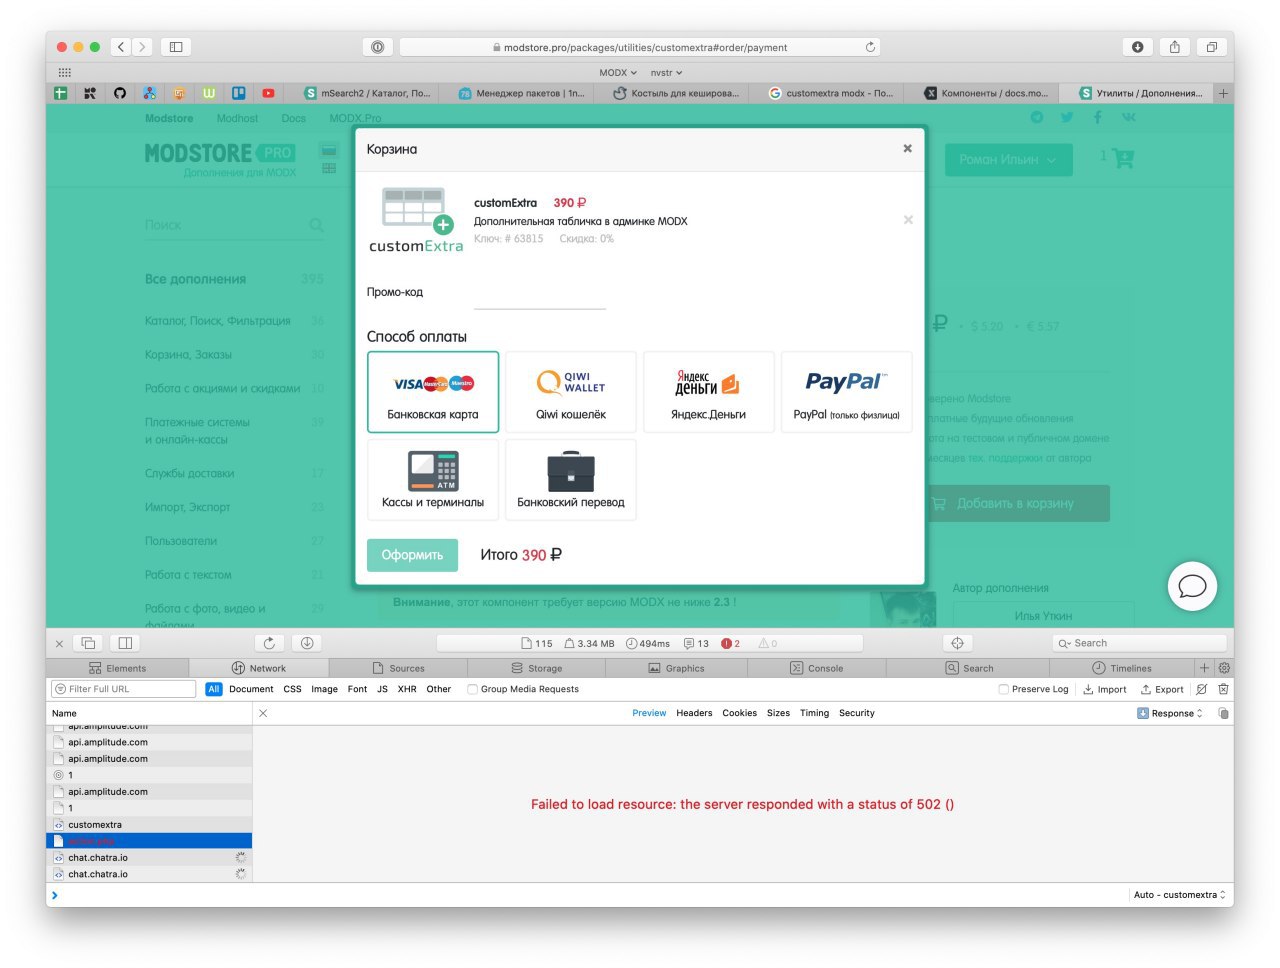Screen dimensions: 1280x968
Task: Open the Console inspector tab
Action: point(816,668)
